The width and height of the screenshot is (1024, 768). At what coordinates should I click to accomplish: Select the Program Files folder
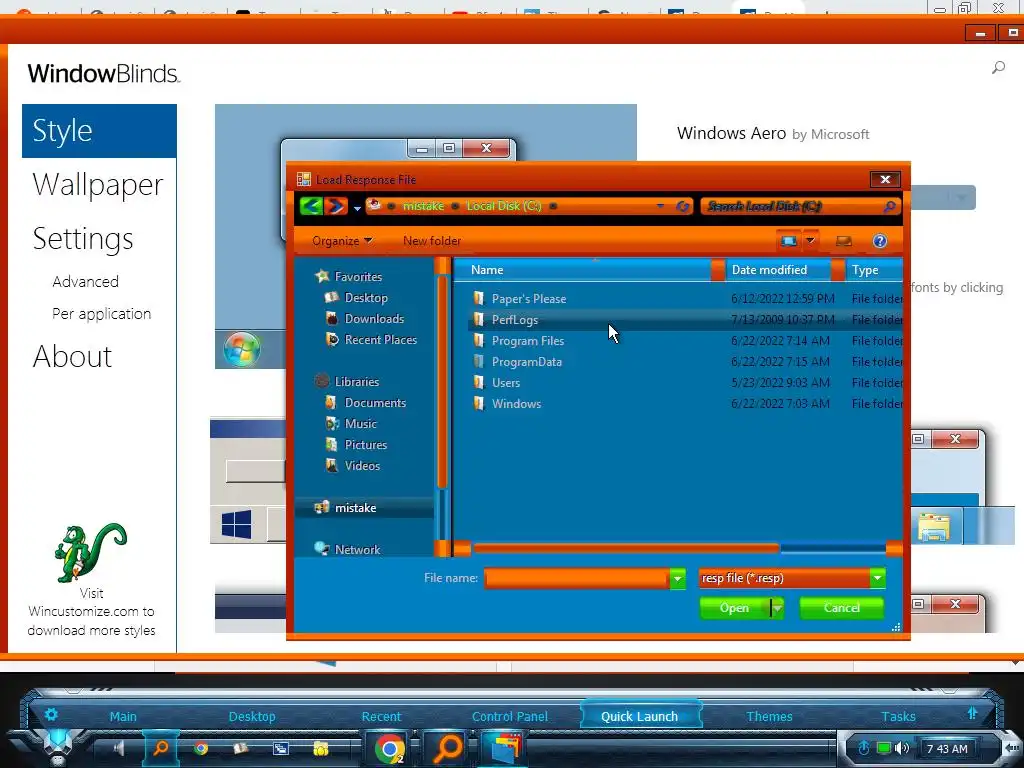pyautogui.click(x=686, y=340)
